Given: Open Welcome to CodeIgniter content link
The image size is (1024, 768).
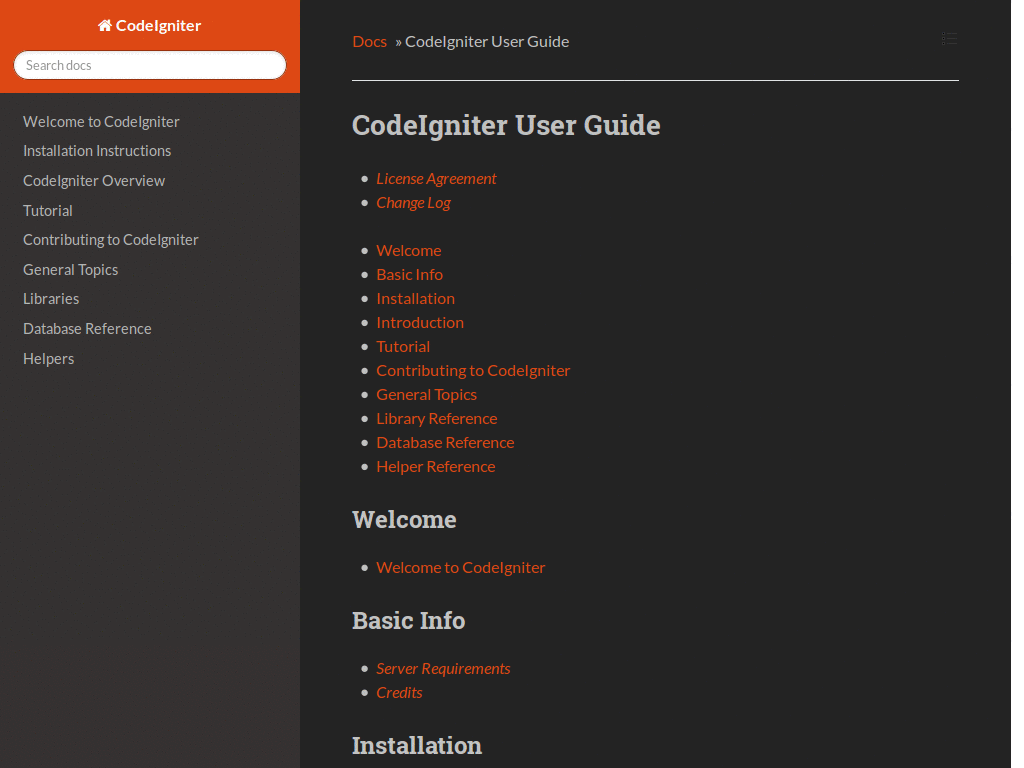Looking at the screenshot, I should coord(460,568).
